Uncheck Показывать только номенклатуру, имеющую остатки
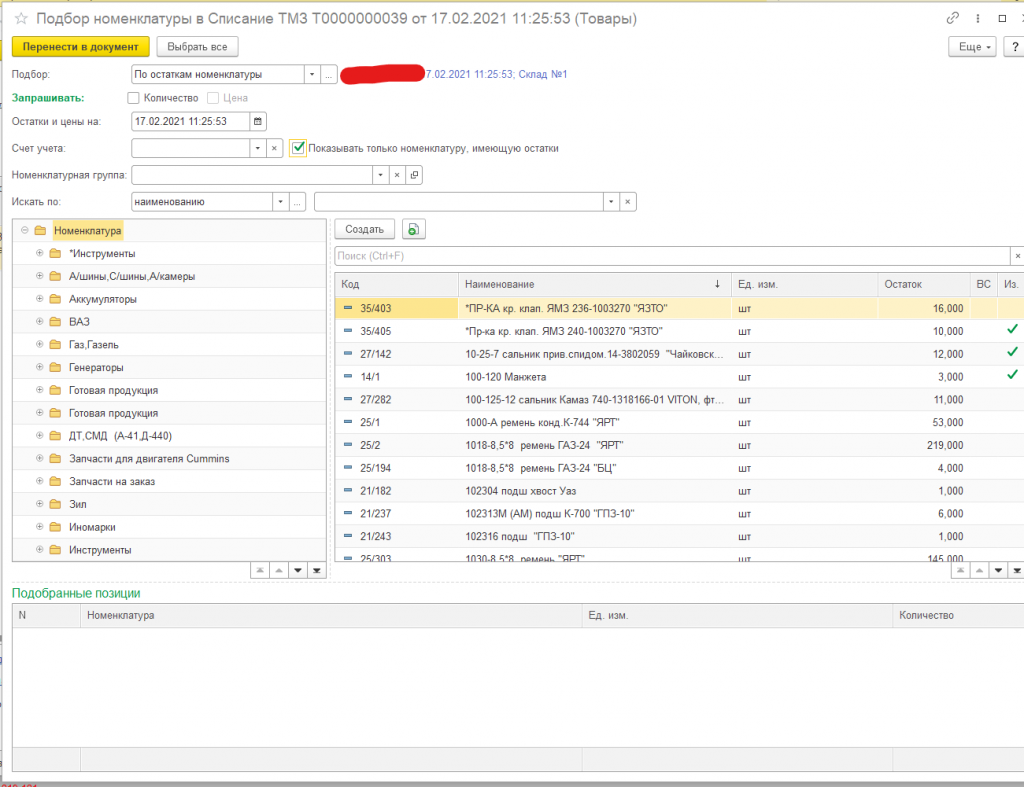The image size is (1024, 787). coord(298,148)
